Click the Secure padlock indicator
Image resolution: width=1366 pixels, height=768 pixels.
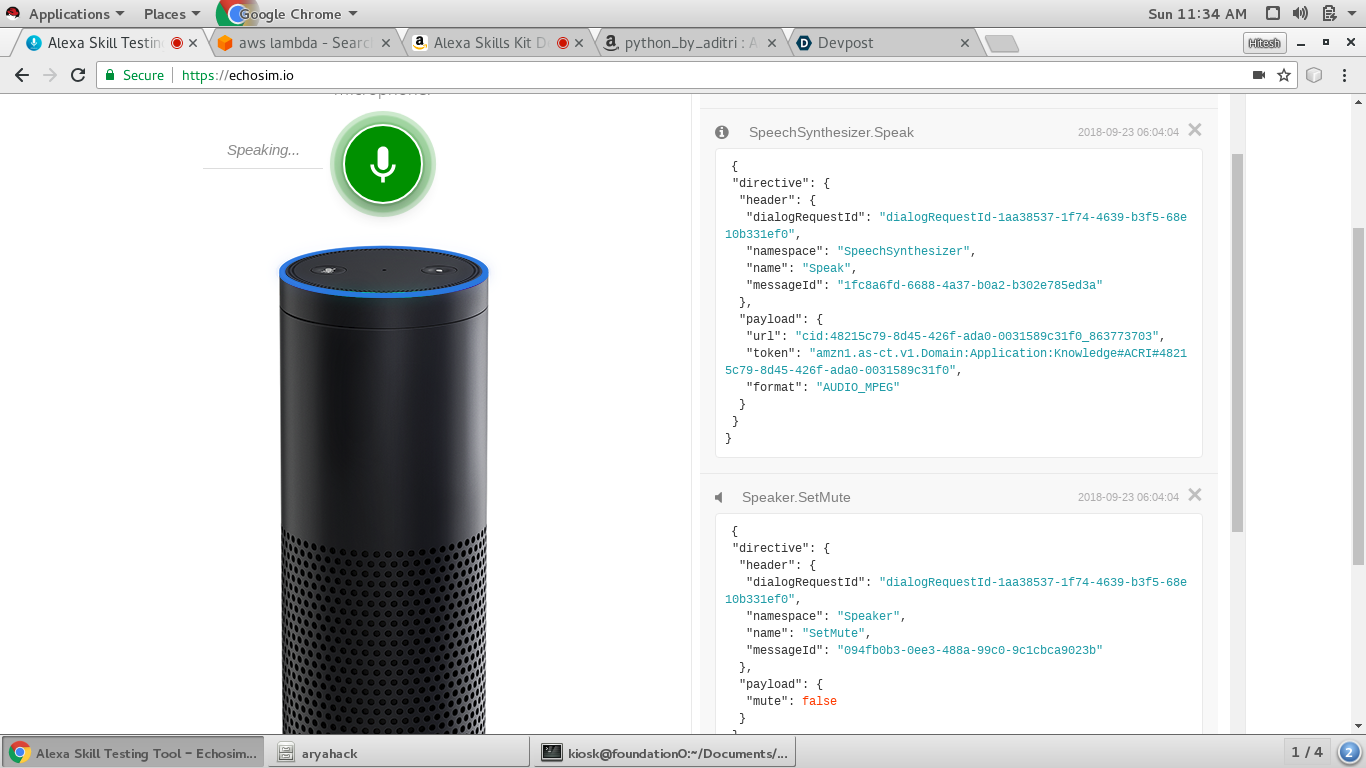coord(135,75)
